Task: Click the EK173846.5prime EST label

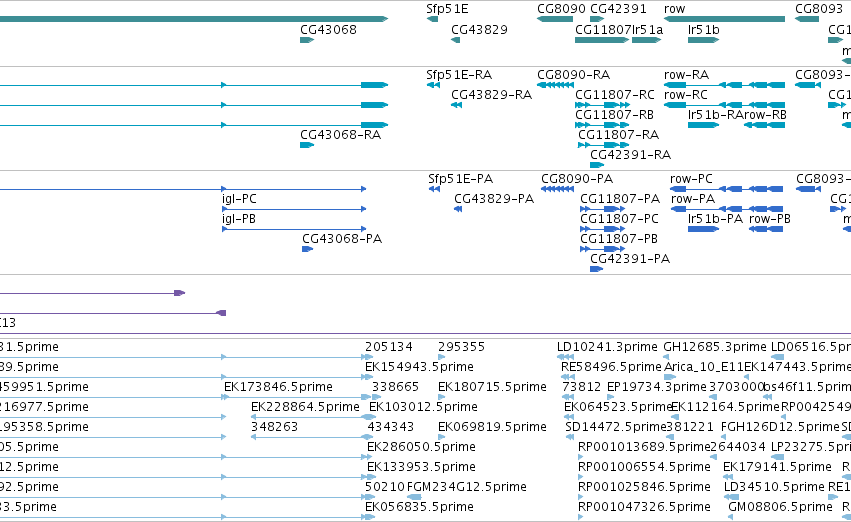Action: pyautogui.click(x=278, y=387)
